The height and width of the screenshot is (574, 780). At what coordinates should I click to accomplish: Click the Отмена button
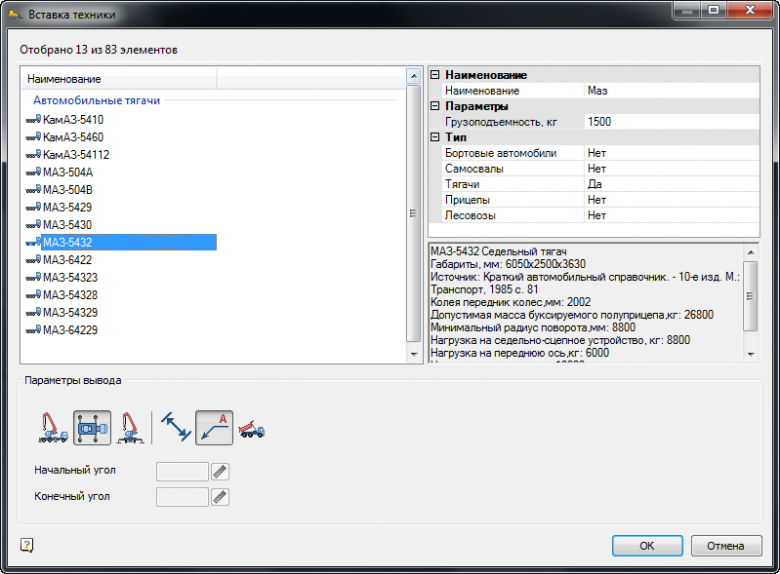tap(726, 546)
